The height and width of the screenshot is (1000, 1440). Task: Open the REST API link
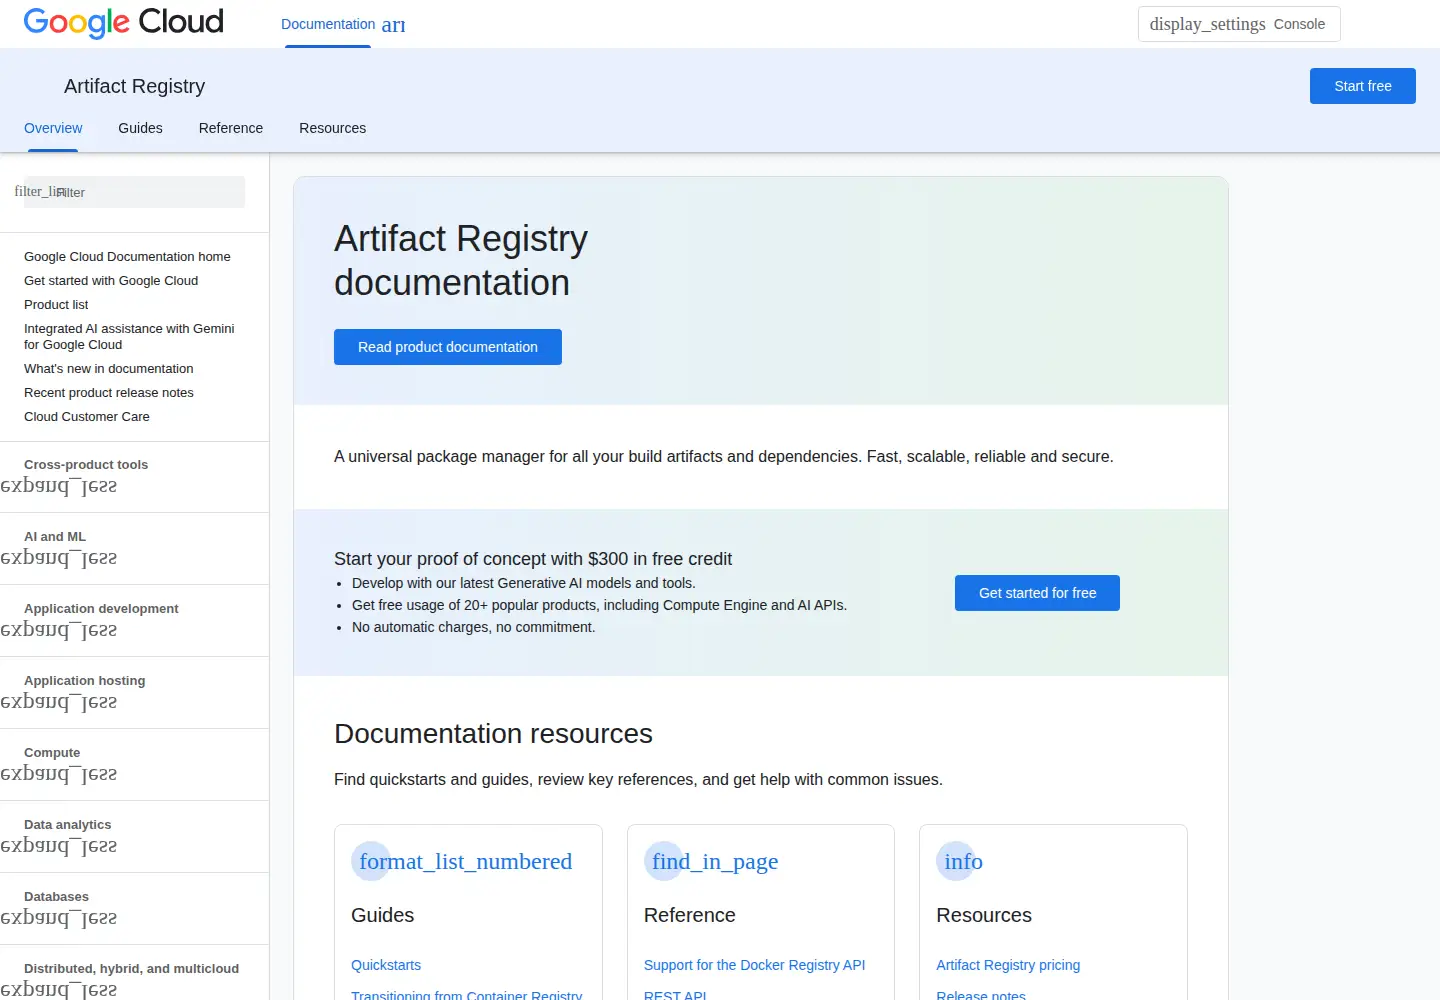pyautogui.click(x=675, y=994)
